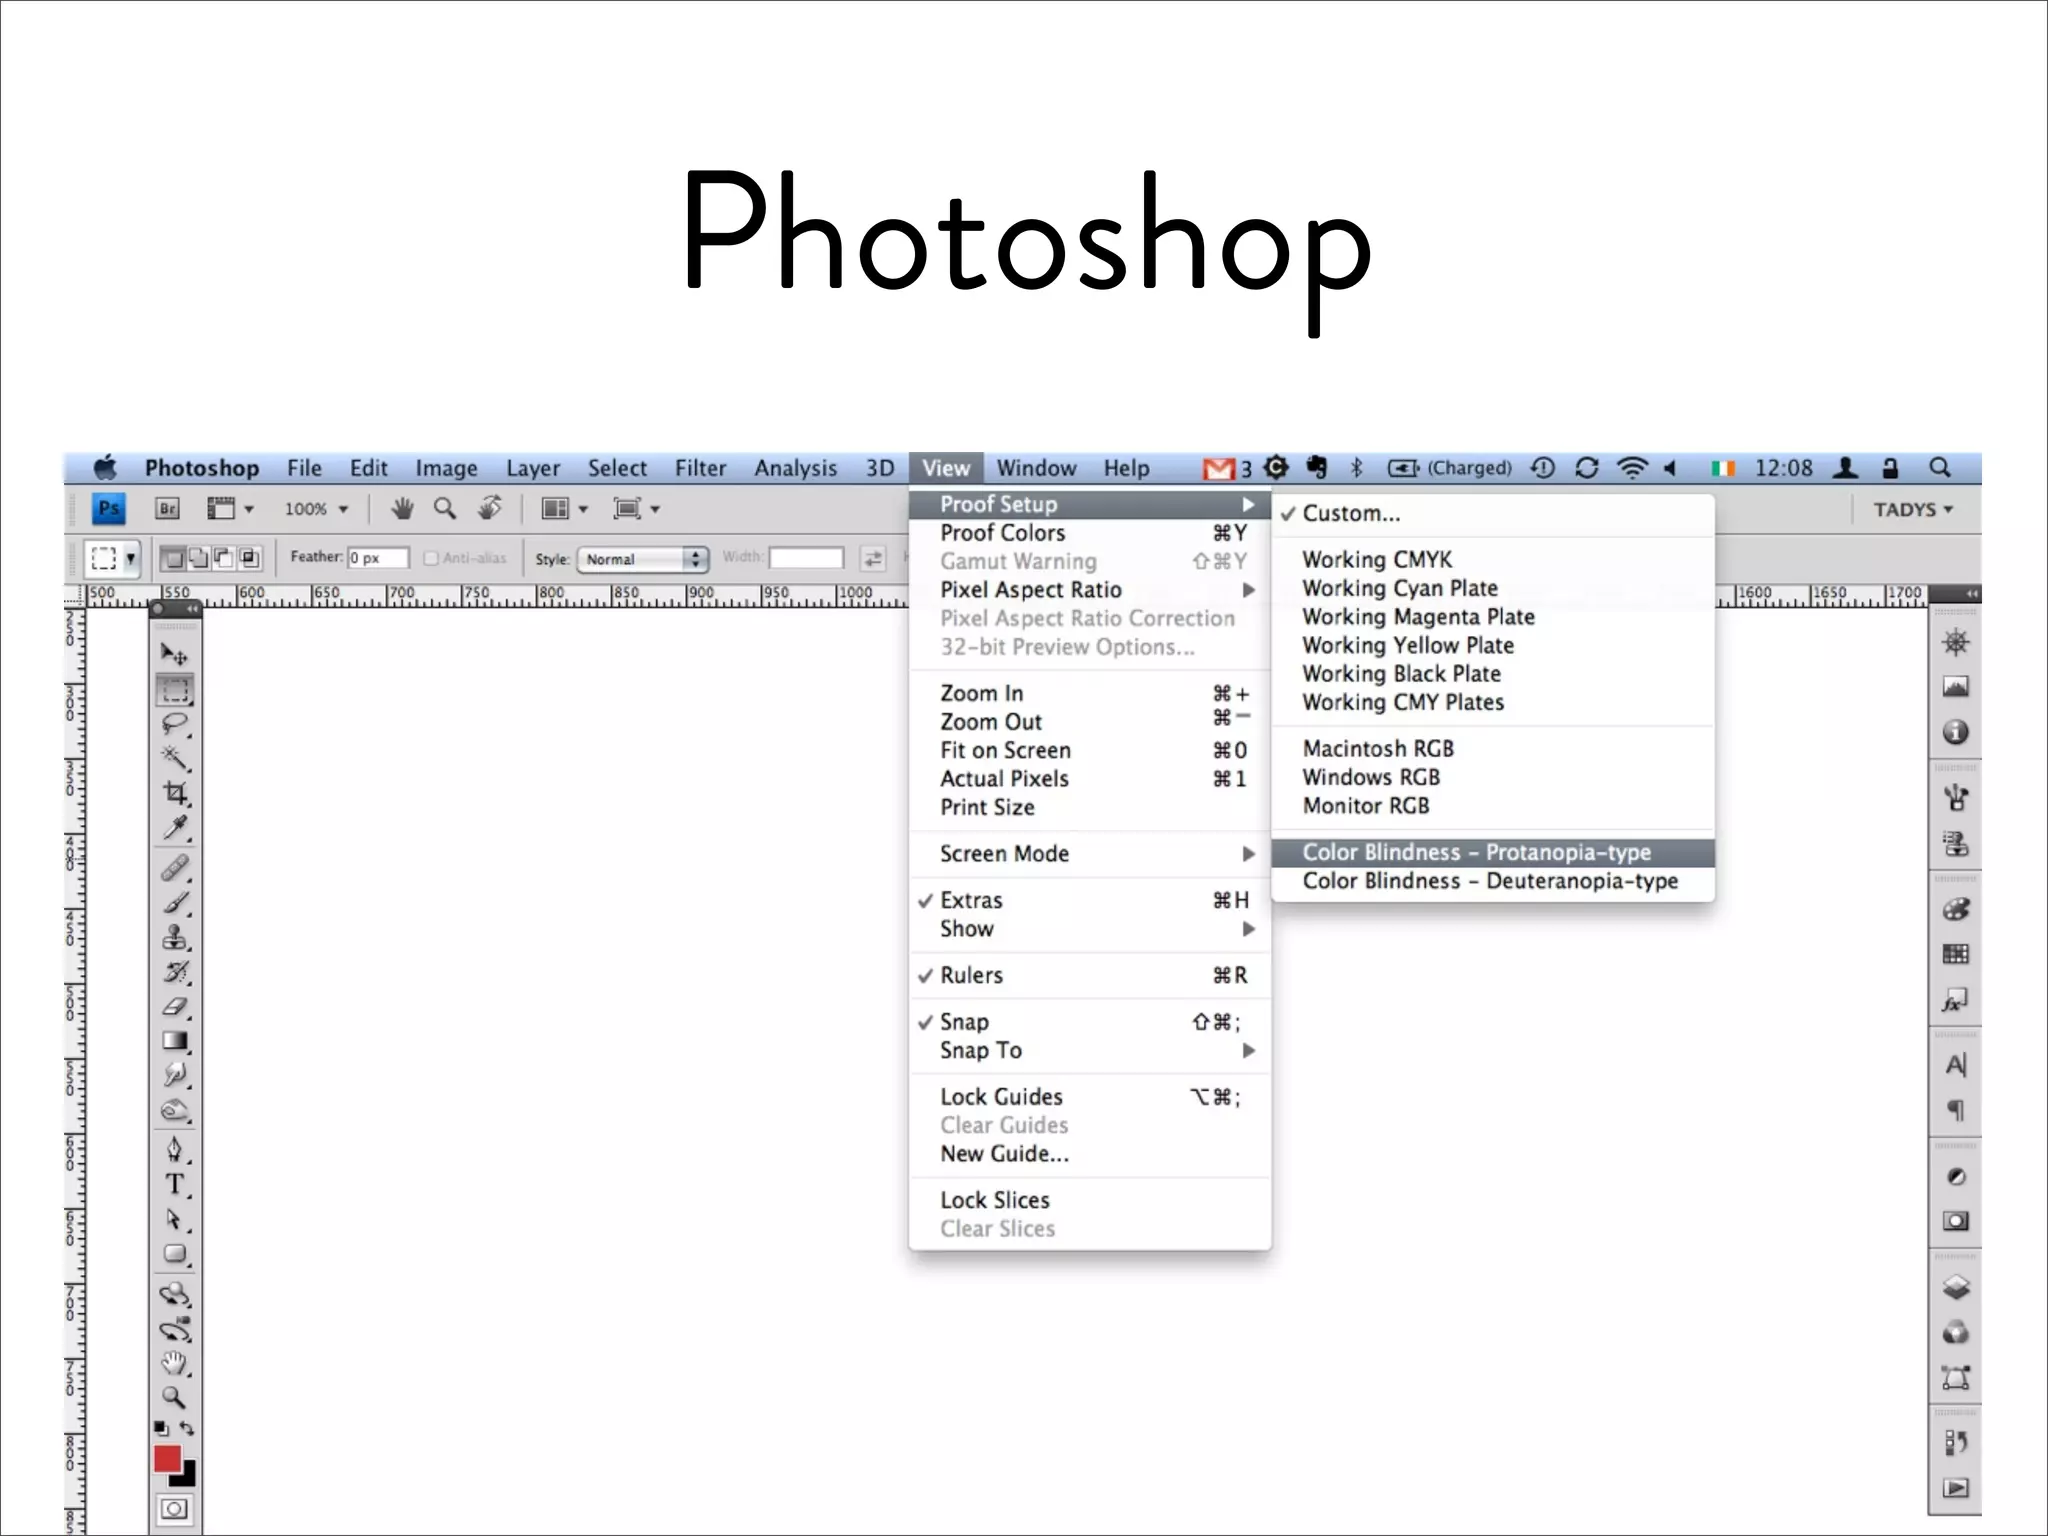Select the Eraser tool
The width and height of the screenshot is (2048, 1536).
coord(175,1007)
